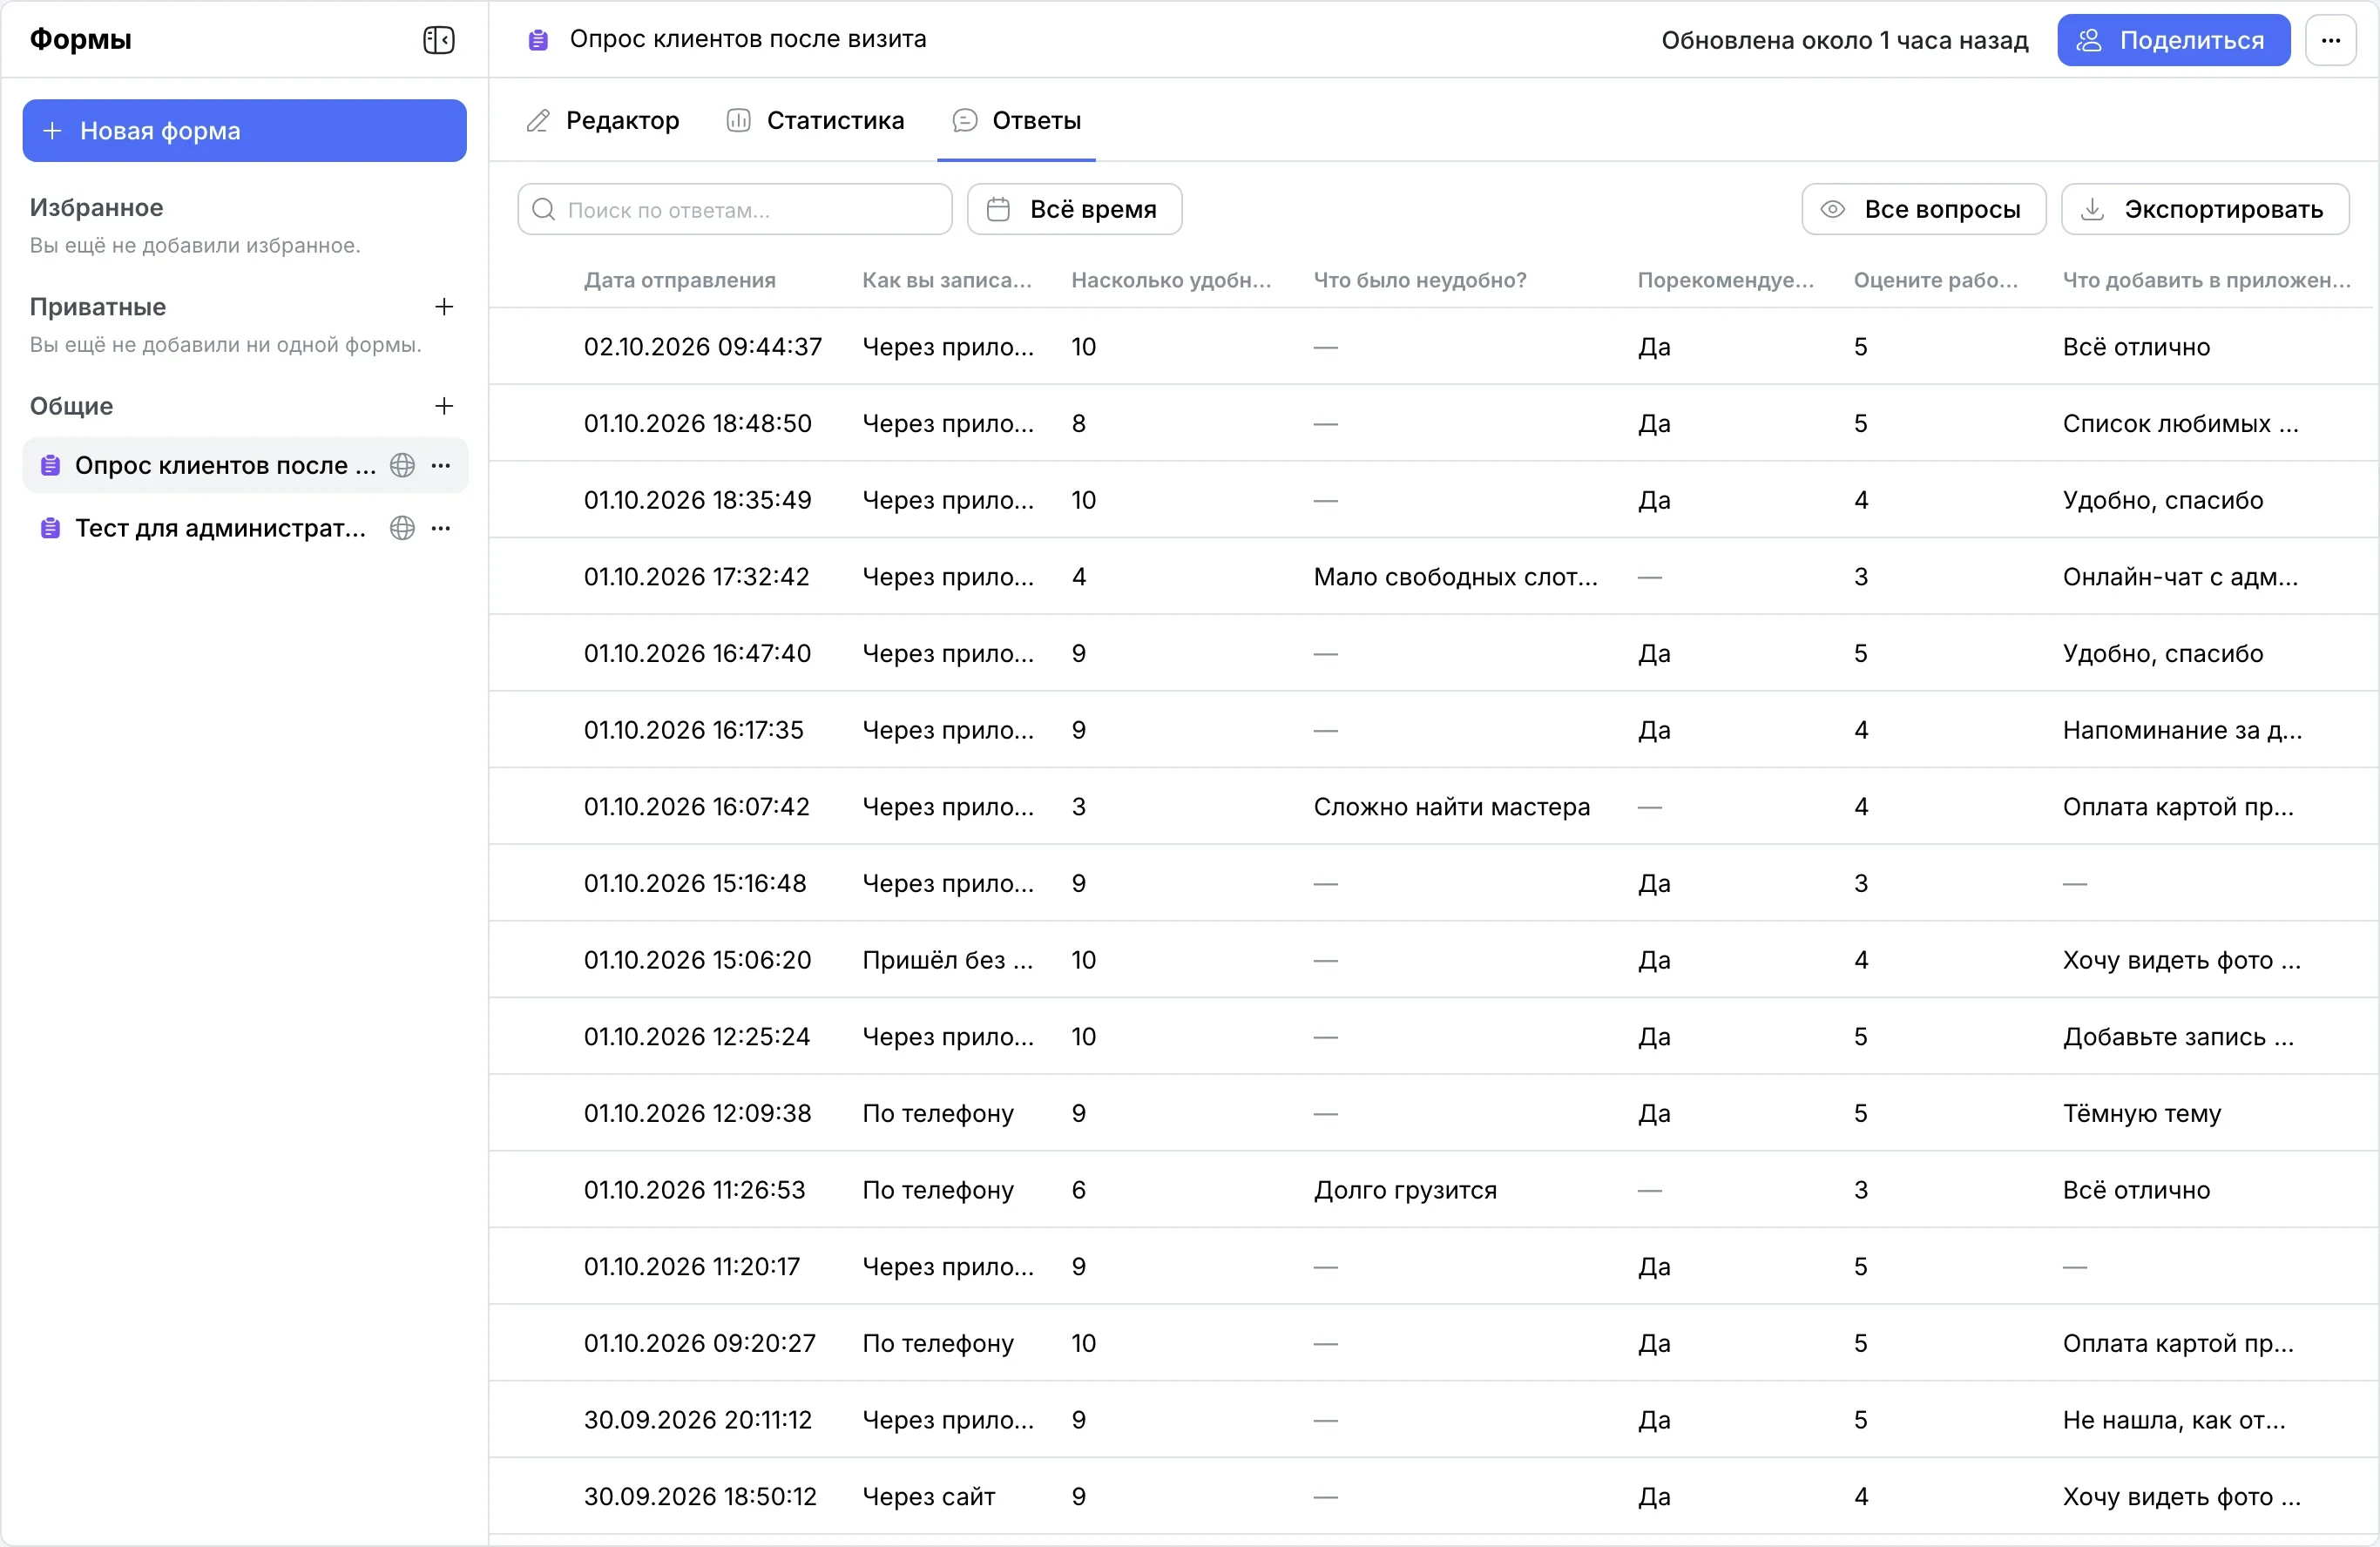Select response dated 30.09.2026 20:11:12
This screenshot has width=2380, height=1547.
[x=1433, y=1419]
